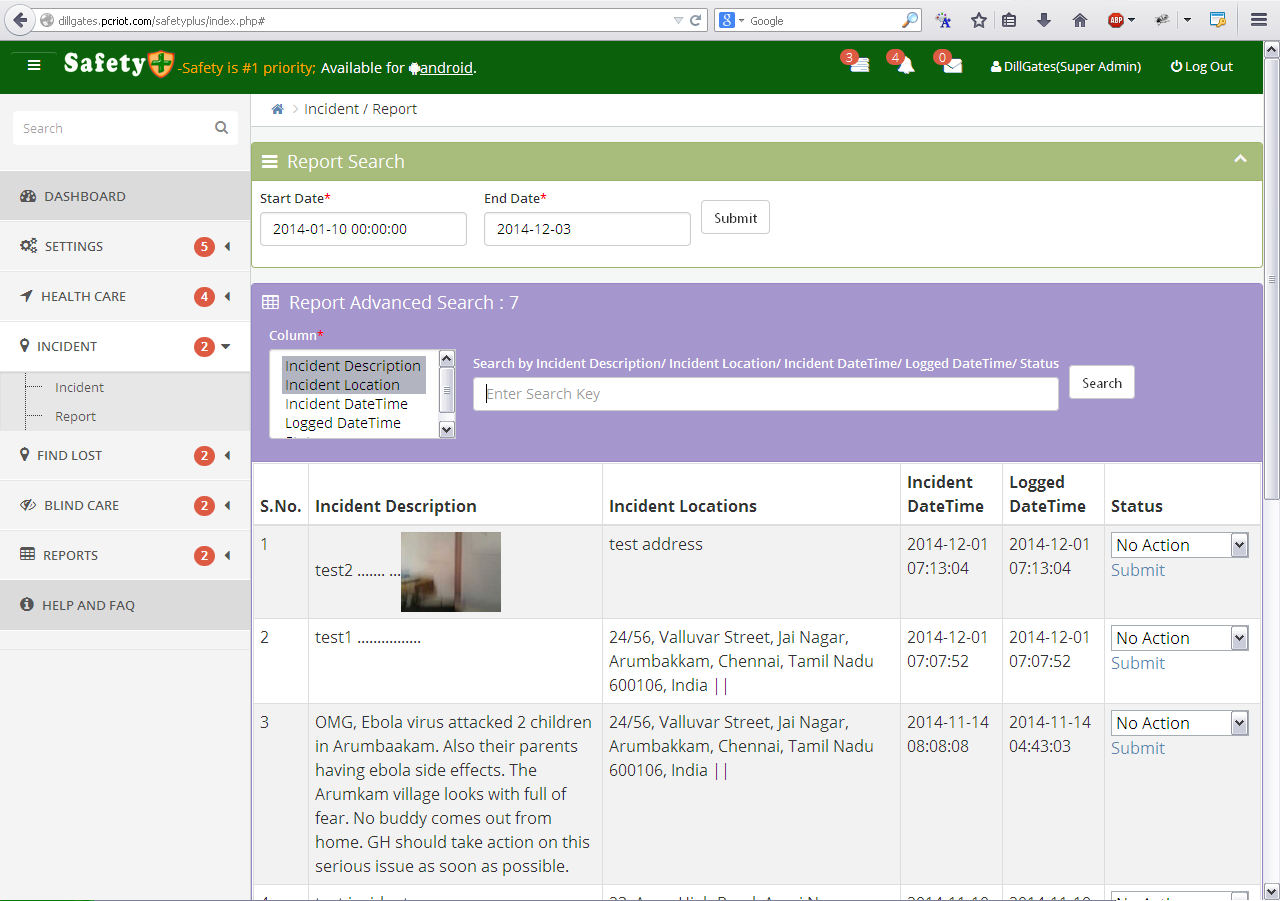The image size is (1280, 901).
Task: Click Submit link for row 1
Action: point(1138,570)
